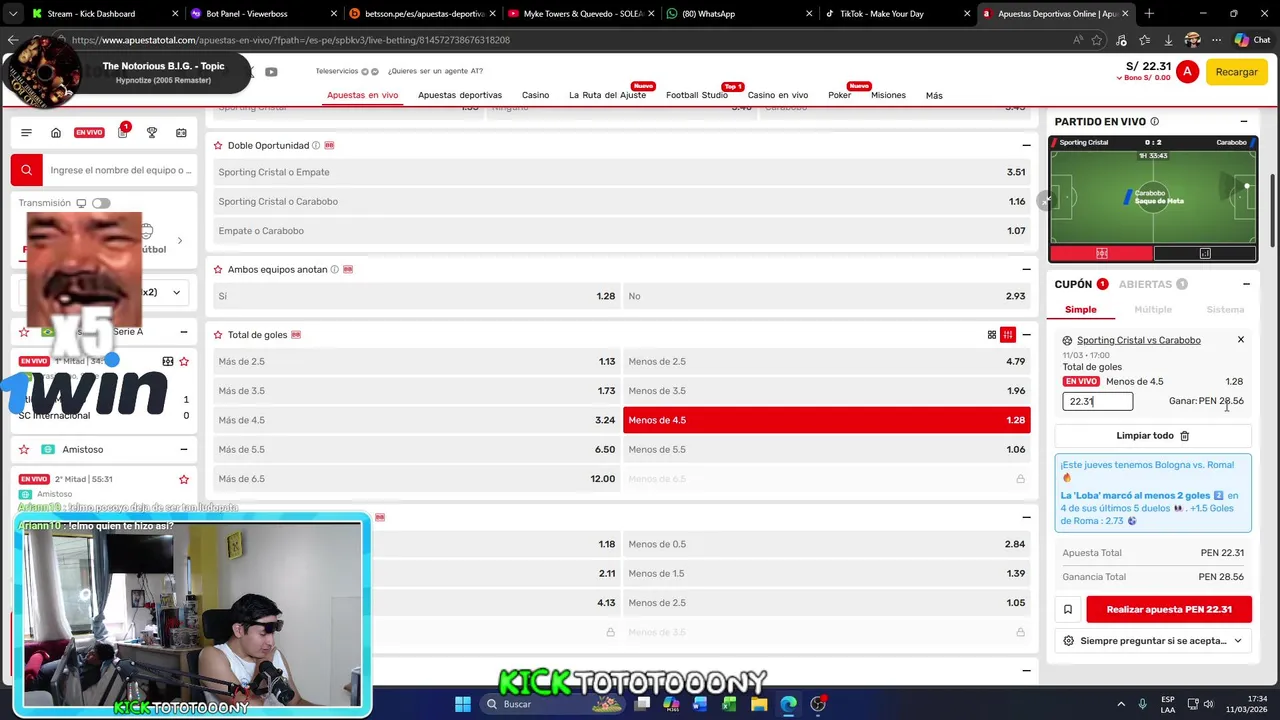Select the EN VIVO badge in sidebar toolbar
The image size is (1280, 720).
point(89,133)
